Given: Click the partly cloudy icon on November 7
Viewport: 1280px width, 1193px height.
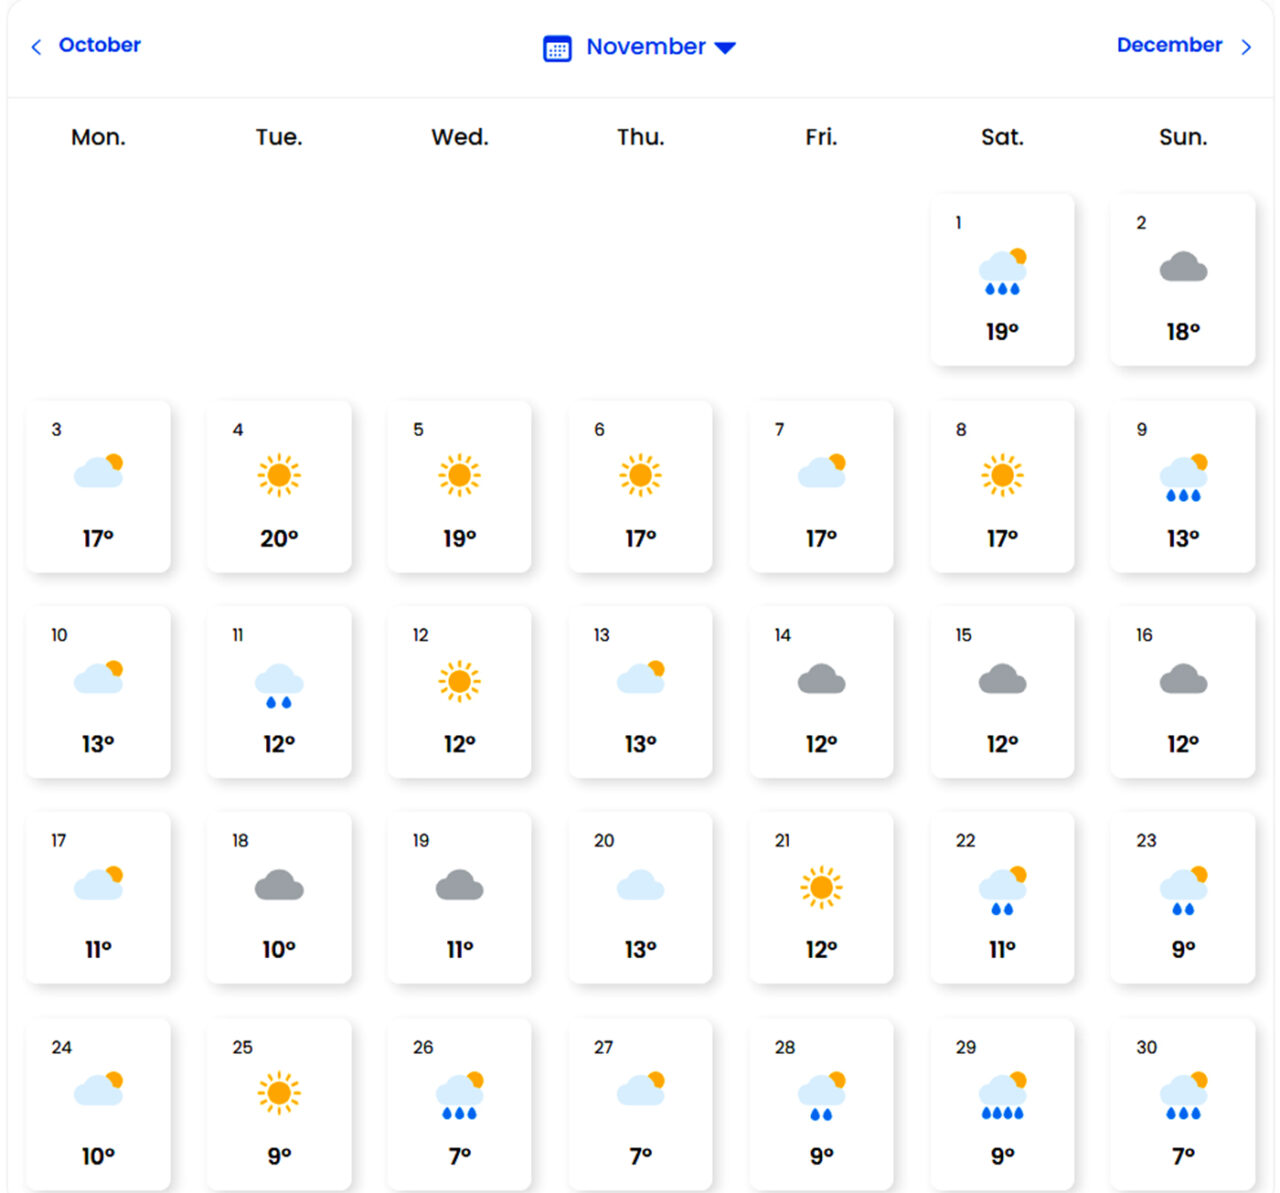Looking at the screenshot, I should tap(822, 471).
